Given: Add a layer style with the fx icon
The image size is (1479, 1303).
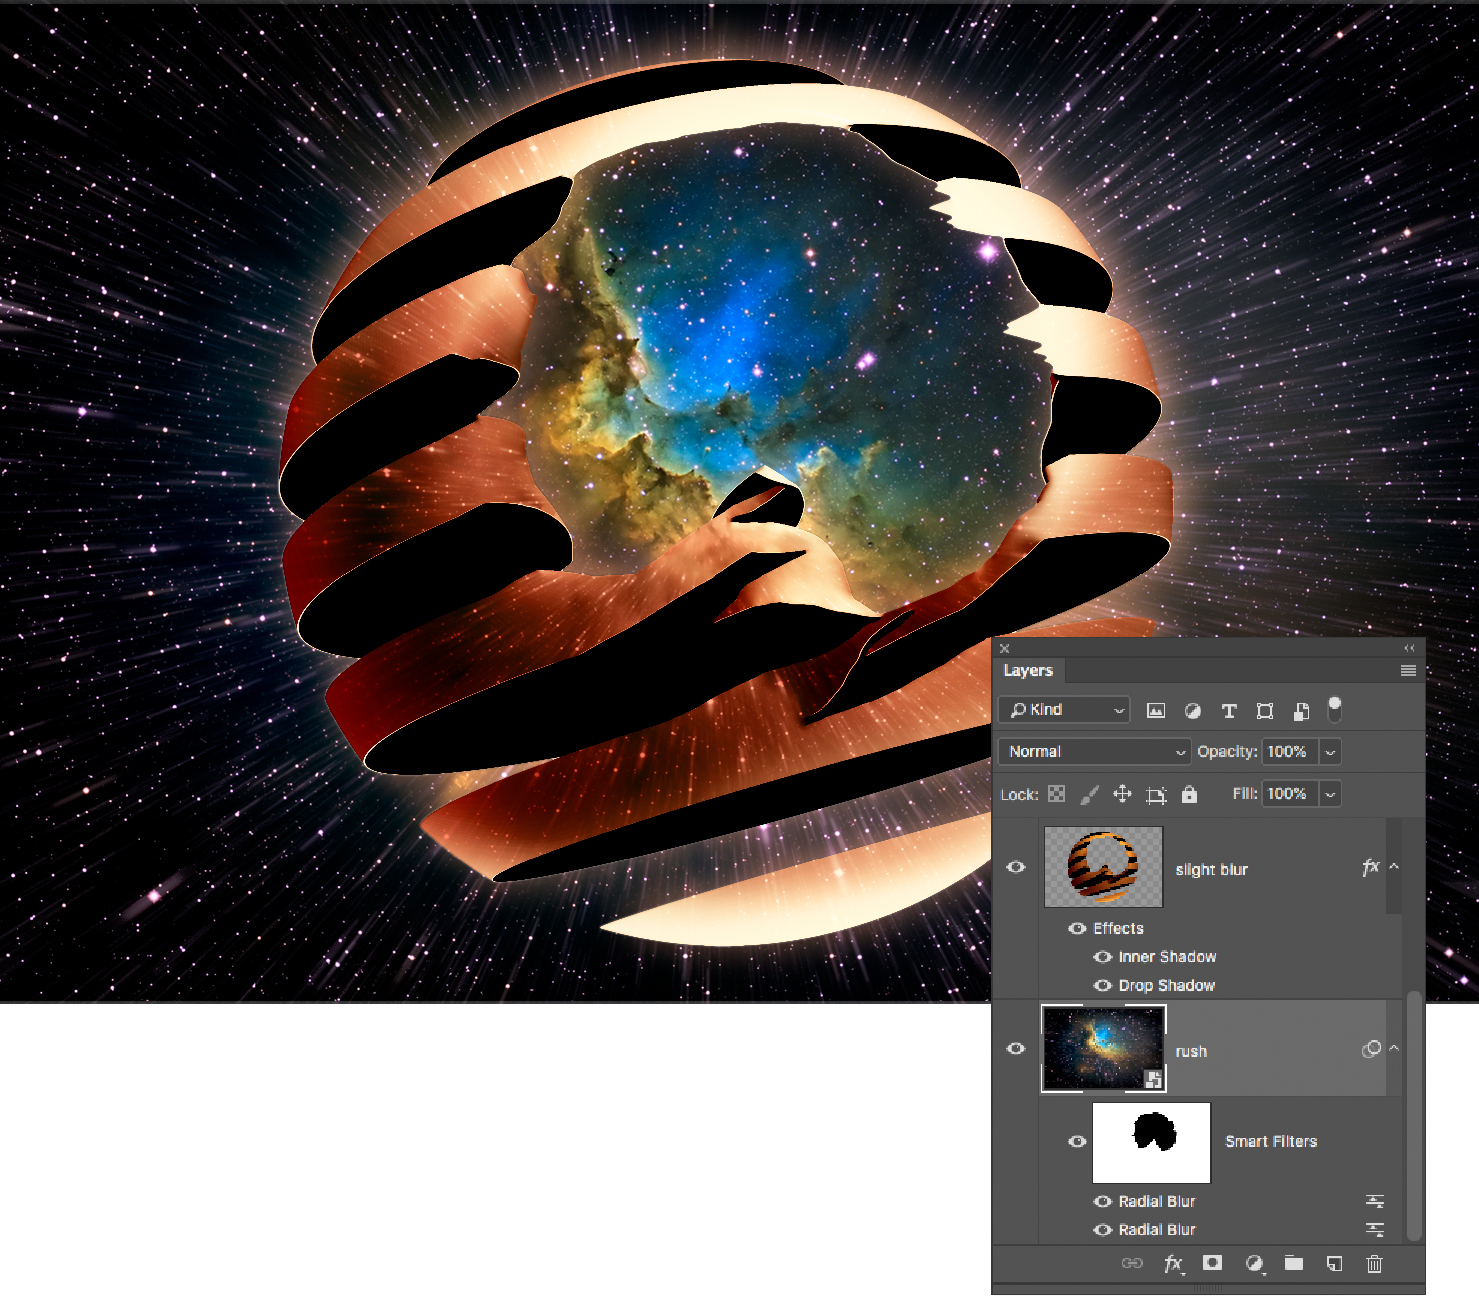Looking at the screenshot, I should pos(1173,1263).
